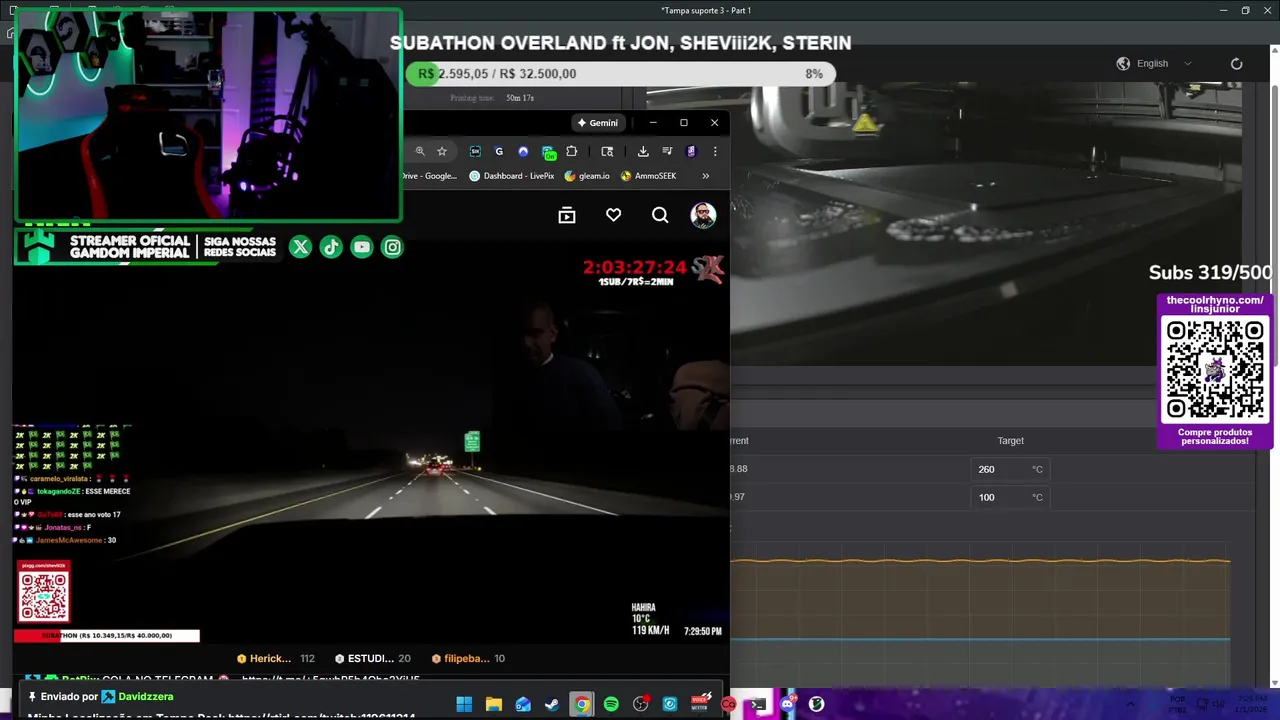Open the media controls icon in Chrome
The image size is (1280, 720).
coord(667,151)
